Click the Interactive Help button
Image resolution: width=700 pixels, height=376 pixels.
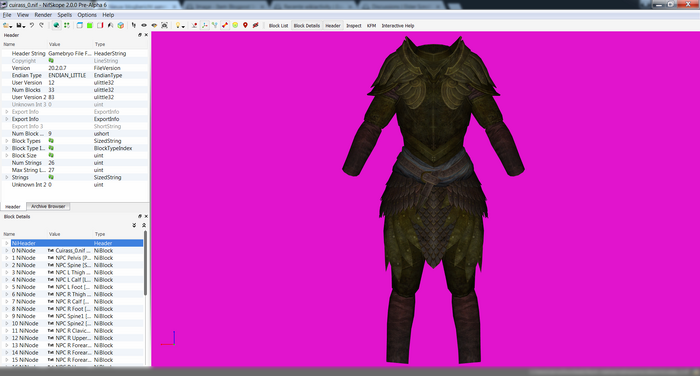tap(398, 25)
